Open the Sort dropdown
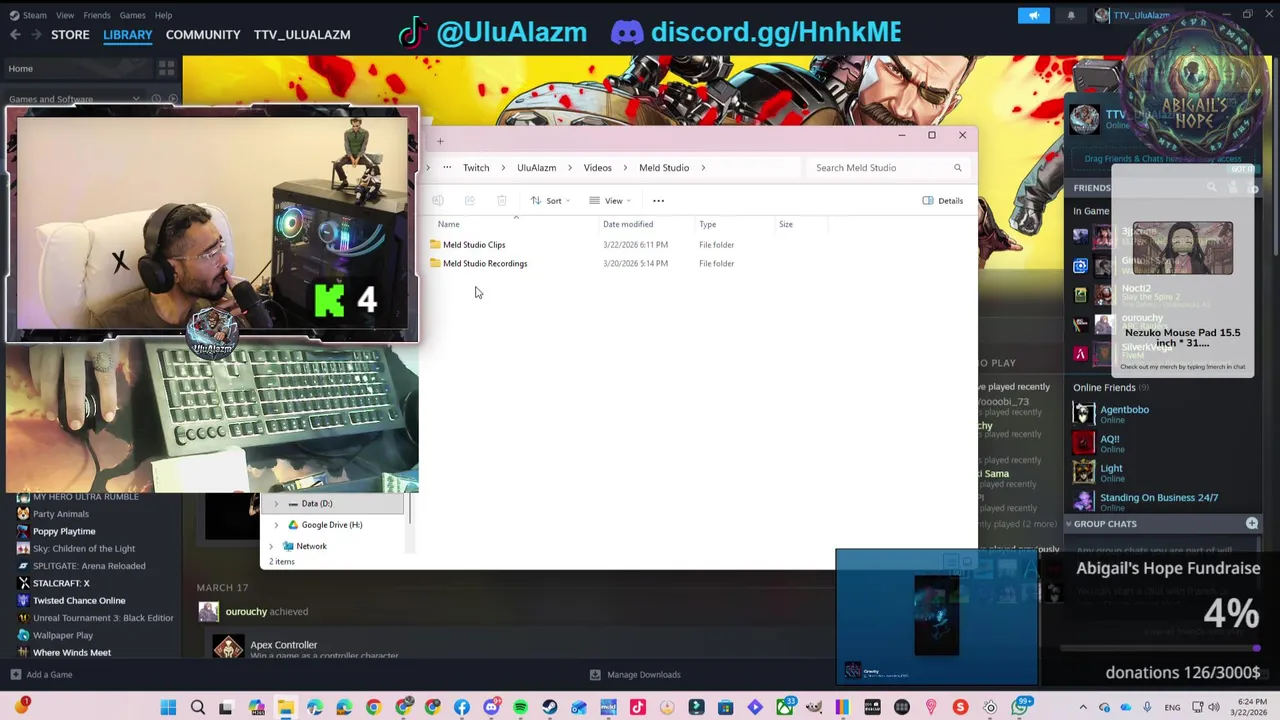1280x720 pixels. [x=550, y=201]
